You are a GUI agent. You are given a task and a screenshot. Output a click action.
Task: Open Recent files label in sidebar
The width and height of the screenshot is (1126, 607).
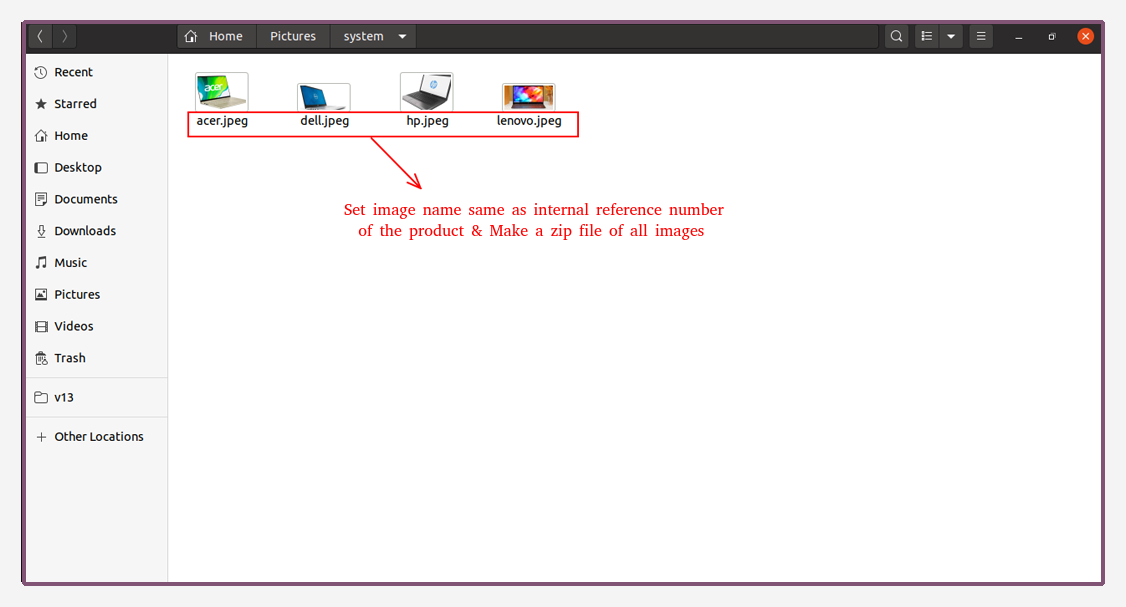pyautogui.click(x=73, y=73)
